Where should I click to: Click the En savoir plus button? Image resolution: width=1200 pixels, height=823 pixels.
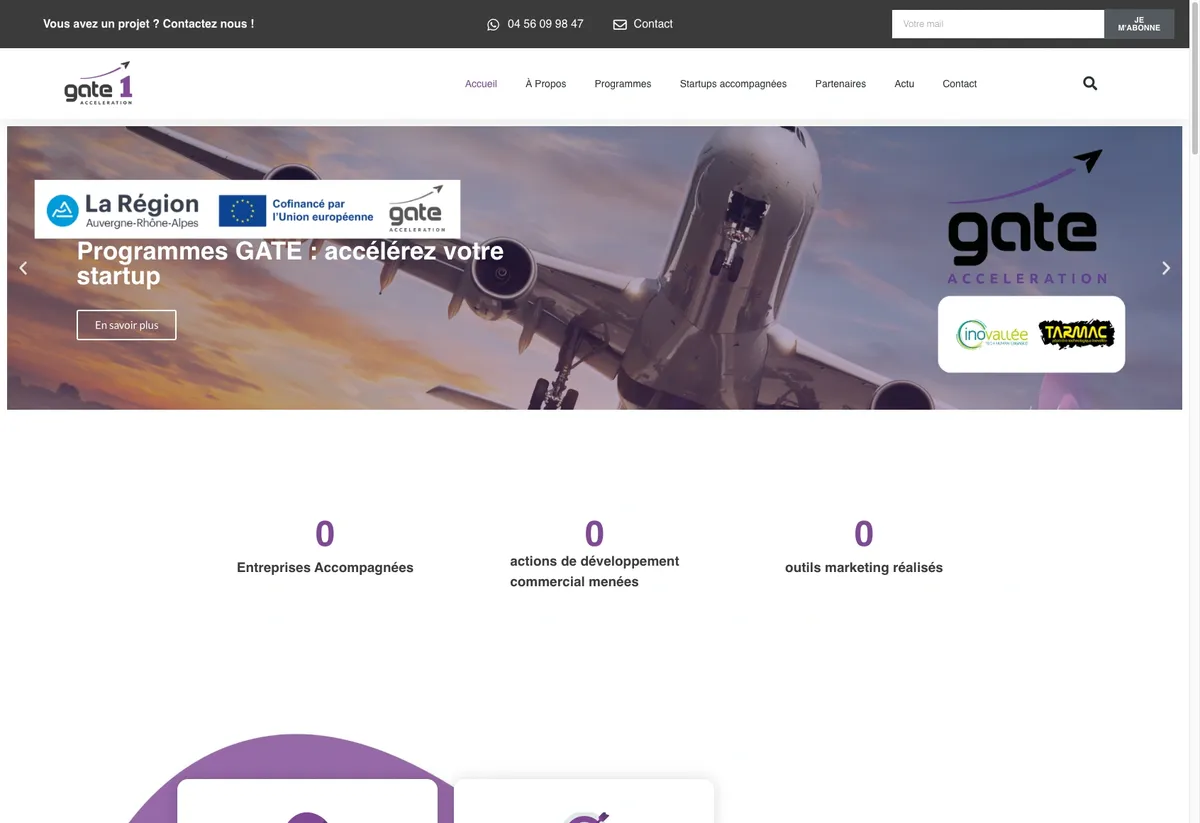(126, 325)
